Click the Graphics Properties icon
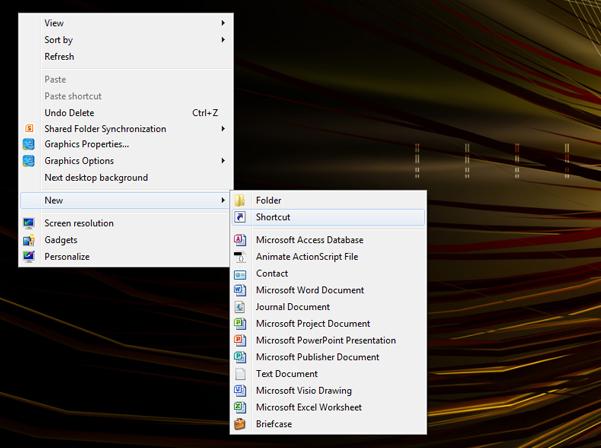Screen dimensions: 601x448 point(28,144)
